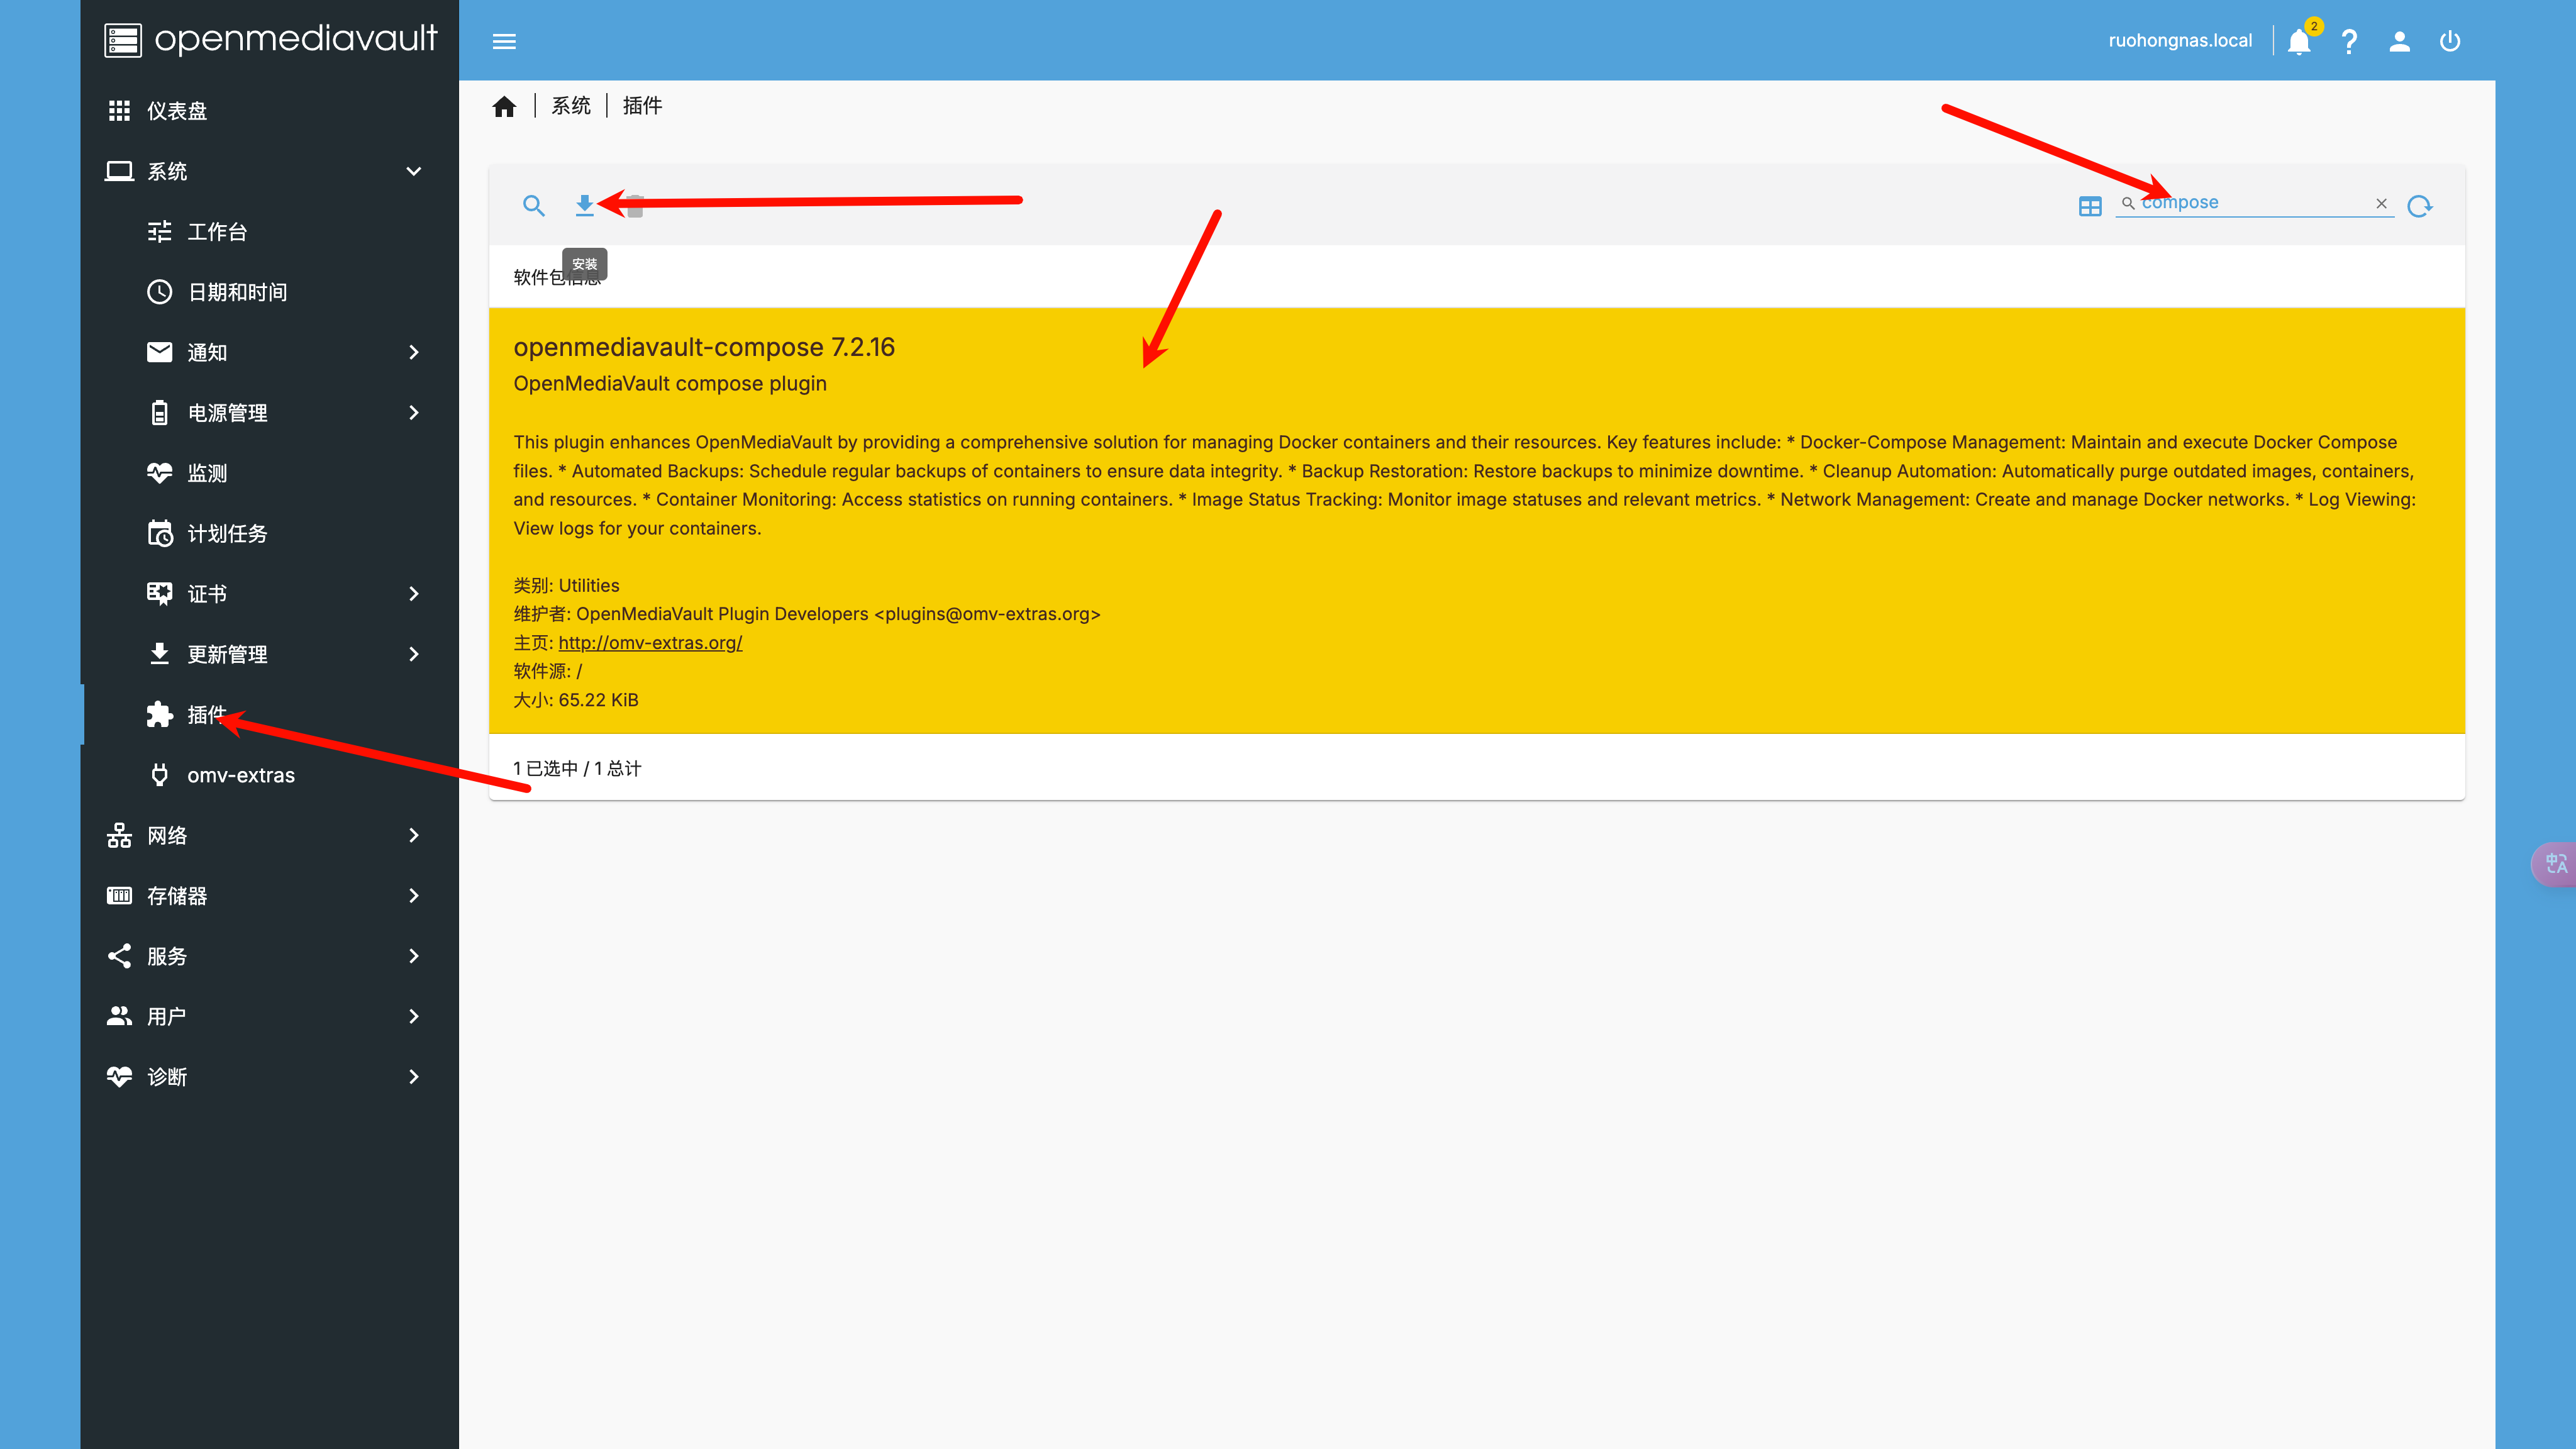This screenshot has width=2576, height=1449.
Task: Expand the 存储器 menu
Action: point(269,896)
